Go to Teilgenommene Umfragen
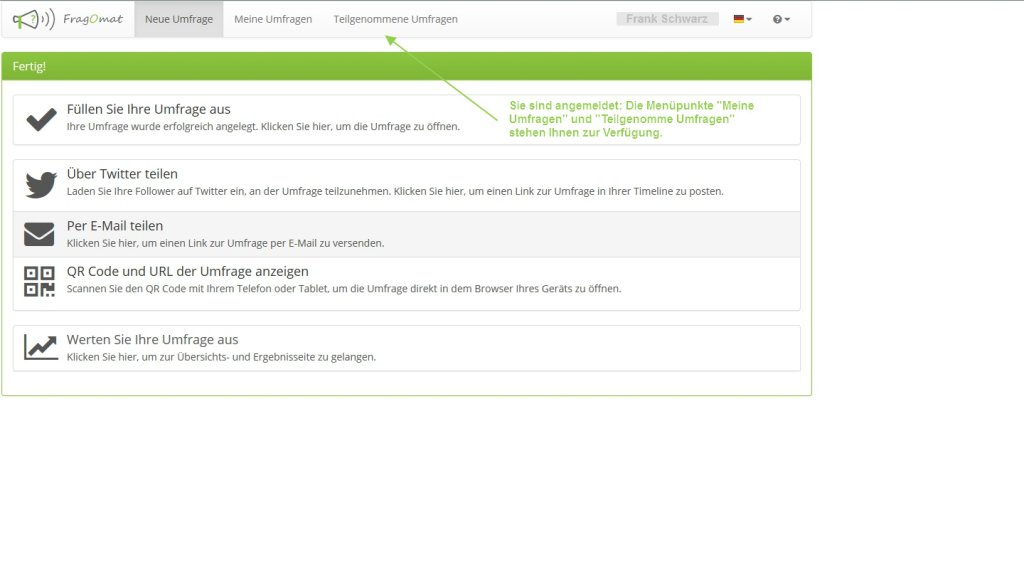The image size is (1024, 576). pos(395,19)
